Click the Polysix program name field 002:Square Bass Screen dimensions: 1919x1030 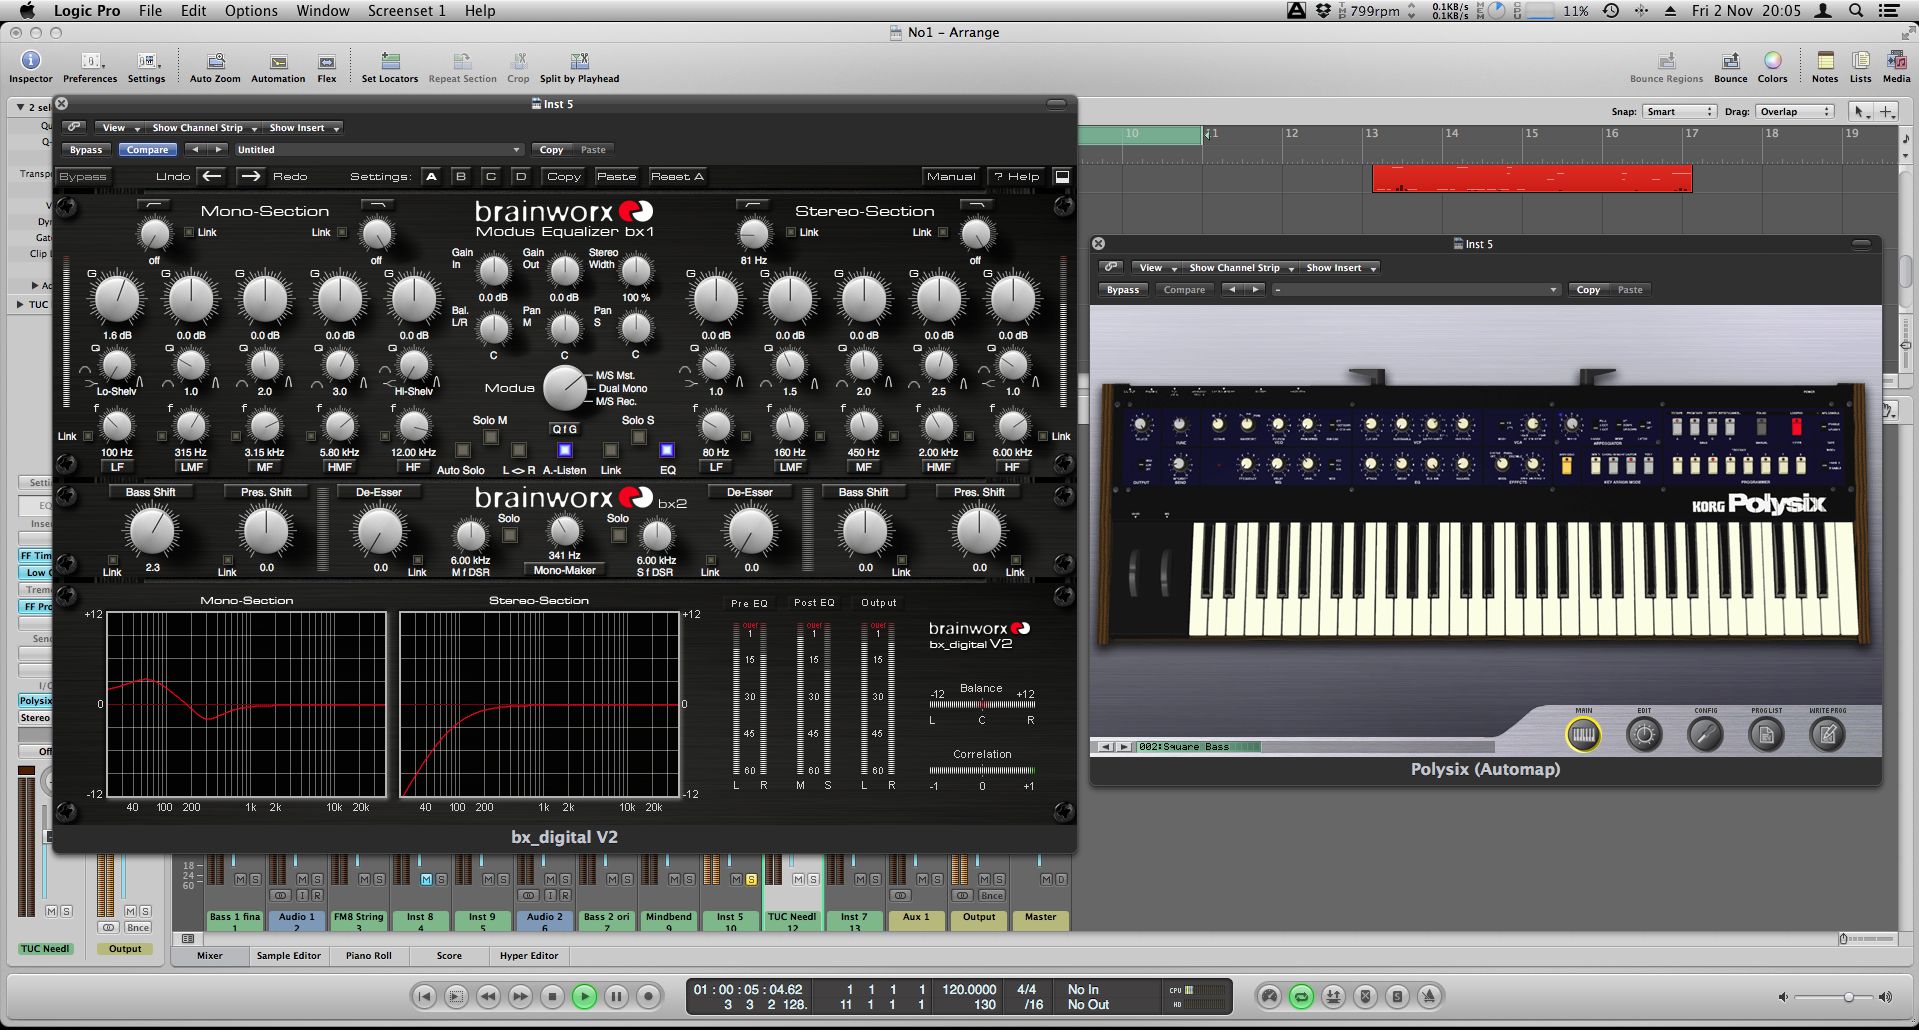click(x=1198, y=746)
